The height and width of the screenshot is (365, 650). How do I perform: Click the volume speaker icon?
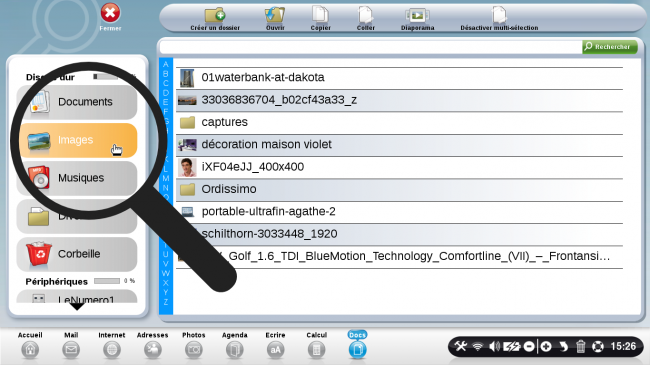494,346
